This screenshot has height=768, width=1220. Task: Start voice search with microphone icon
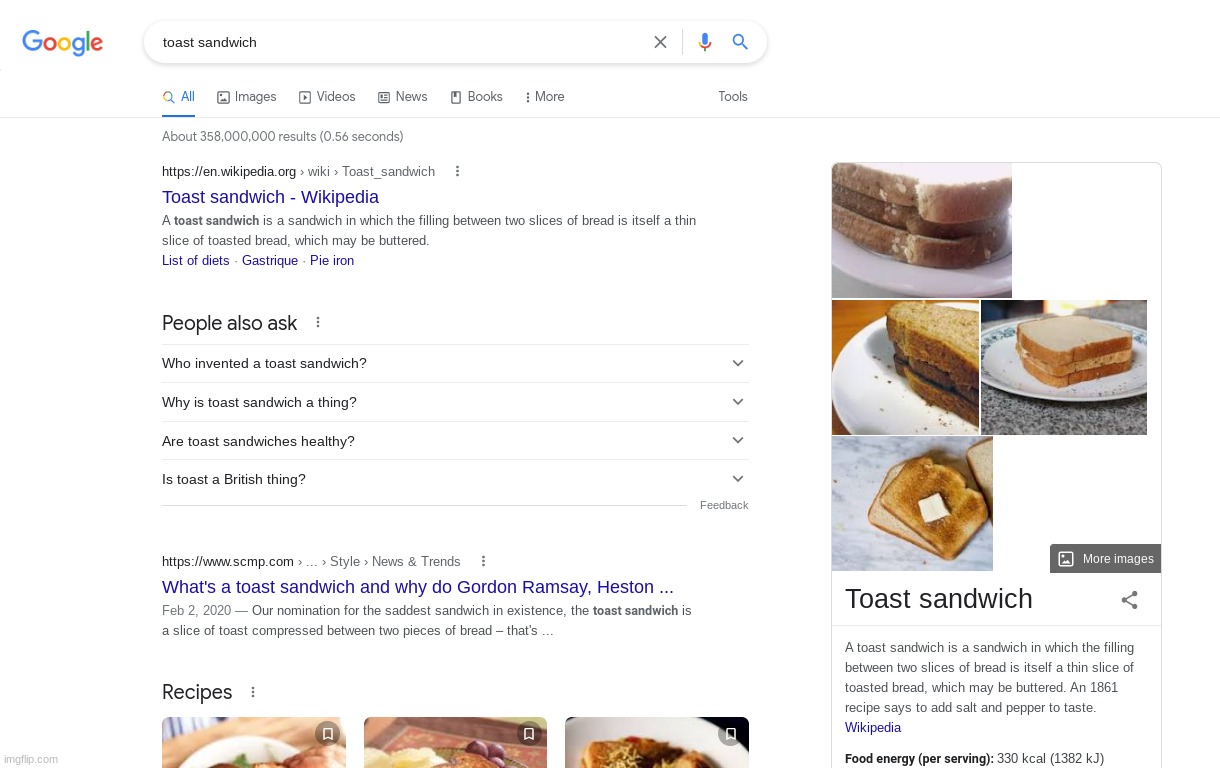click(705, 42)
